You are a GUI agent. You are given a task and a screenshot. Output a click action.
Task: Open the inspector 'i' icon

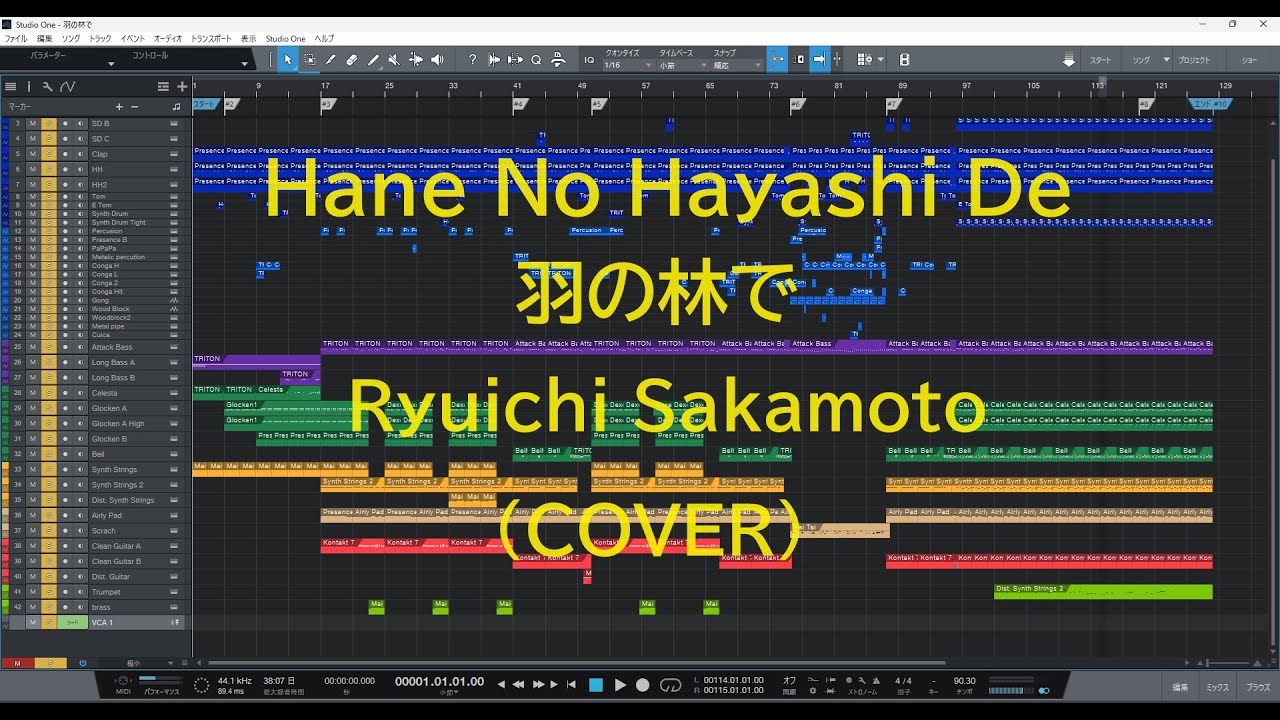click(28, 87)
